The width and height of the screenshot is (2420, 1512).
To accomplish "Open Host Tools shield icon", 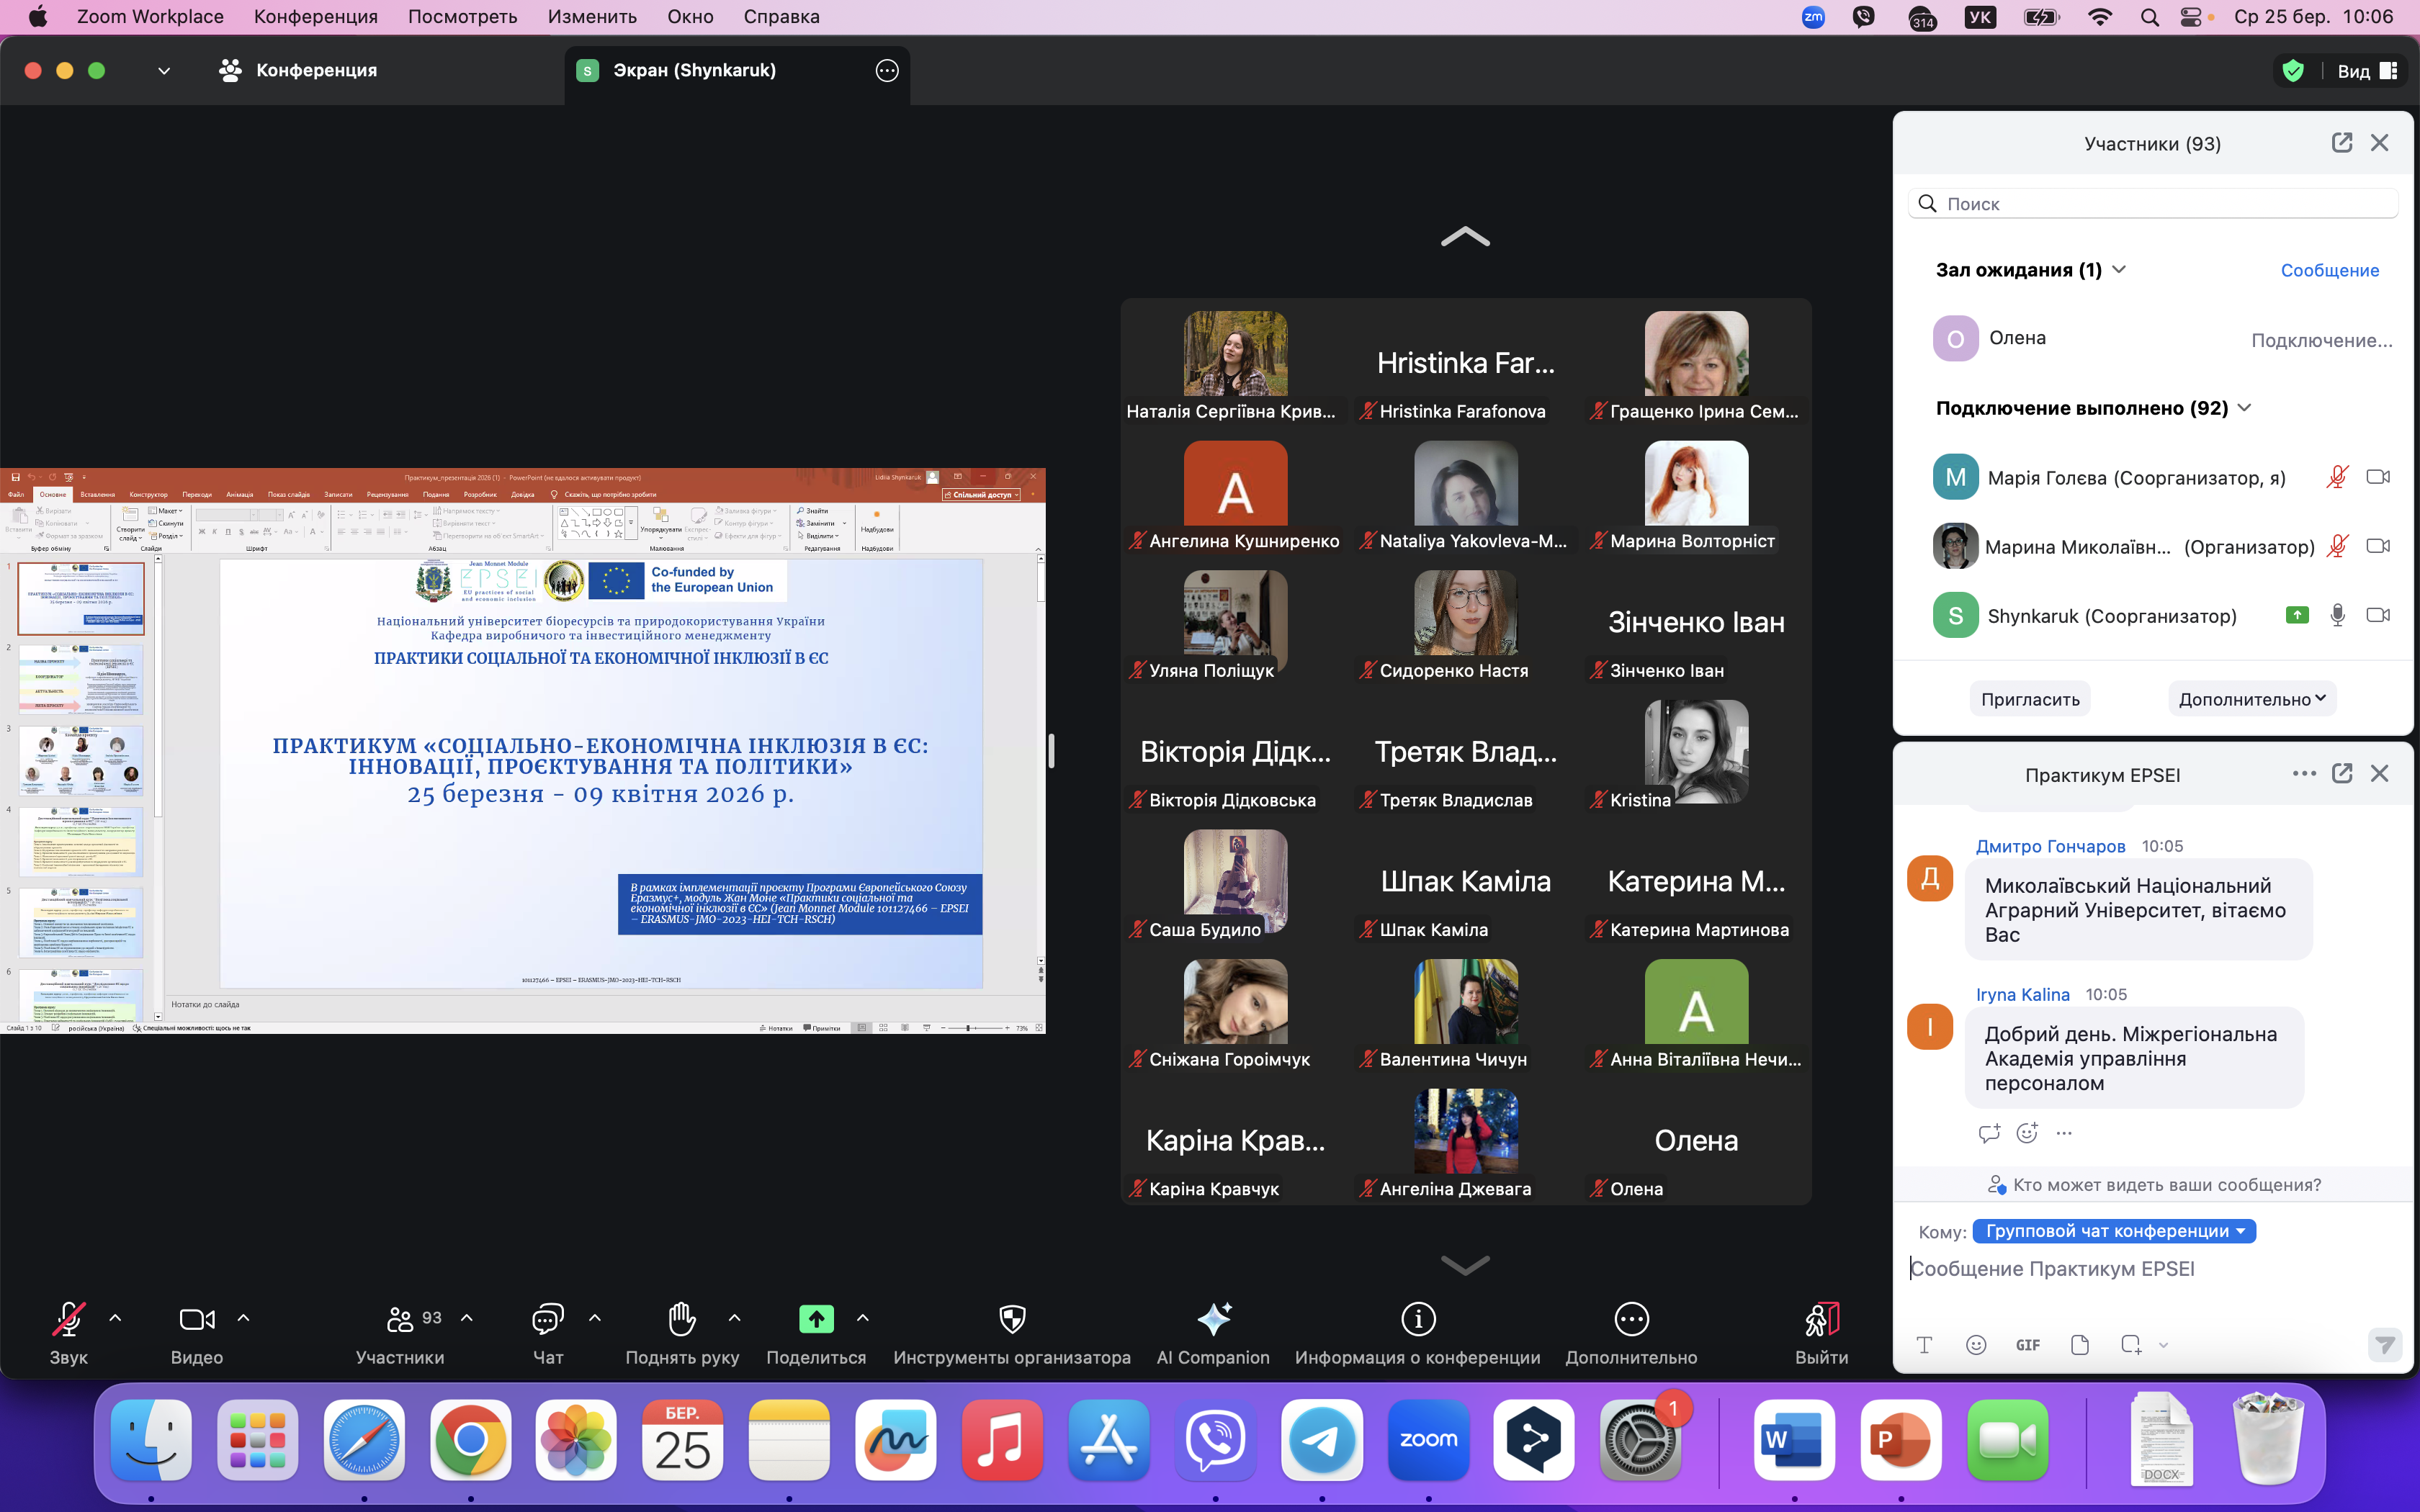I will click(1012, 1320).
